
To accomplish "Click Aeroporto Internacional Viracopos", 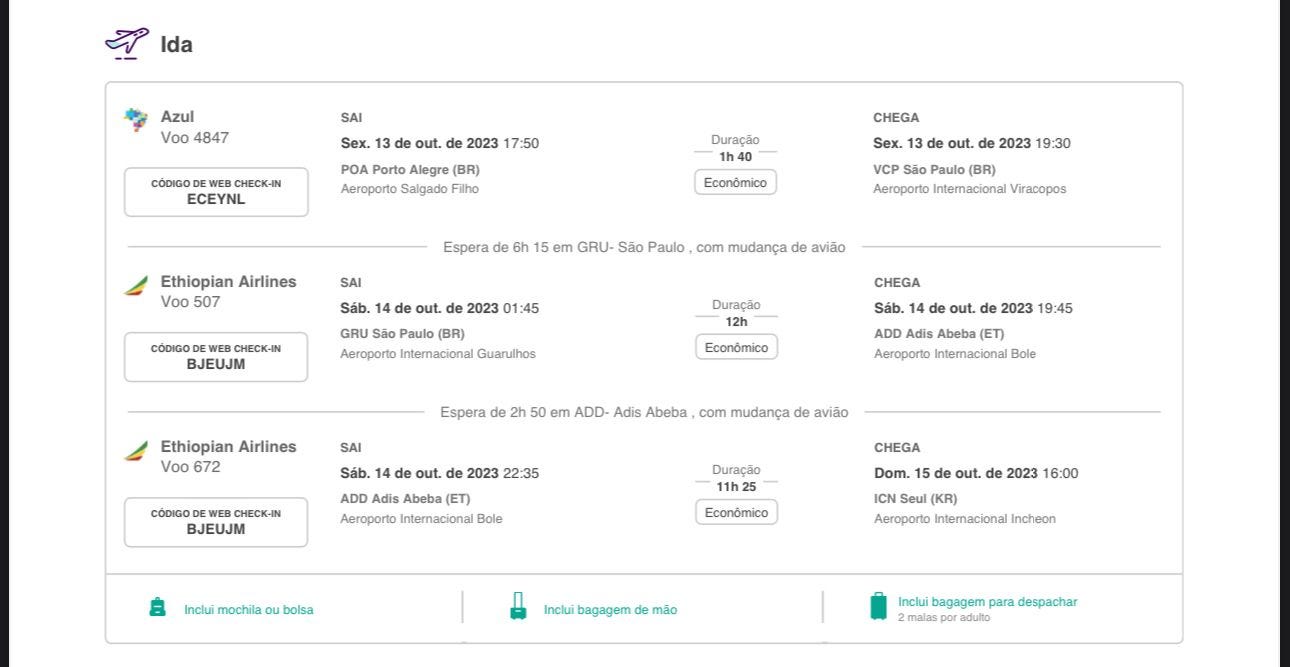I will click(x=970, y=189).
